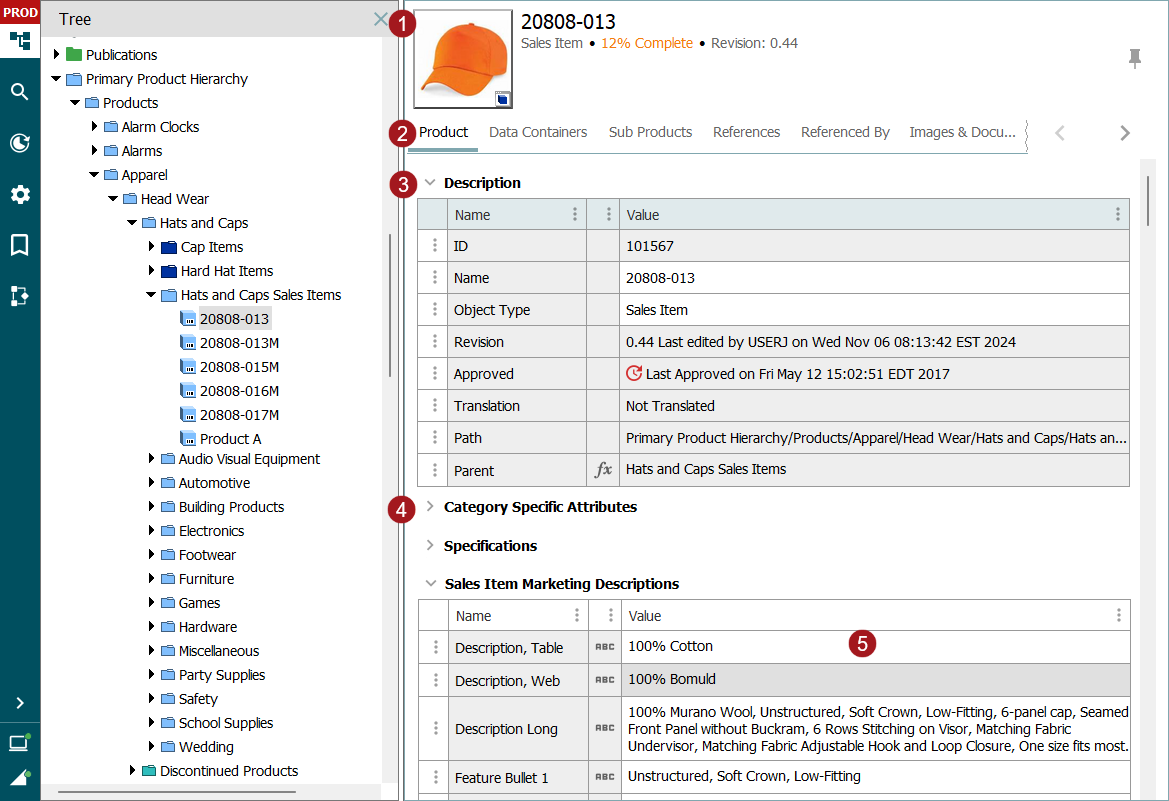Image resolution: width=1169 pixels, height=801 pixels.
Task: Open the Referenced By tab
Action: (x=845, y=132)
